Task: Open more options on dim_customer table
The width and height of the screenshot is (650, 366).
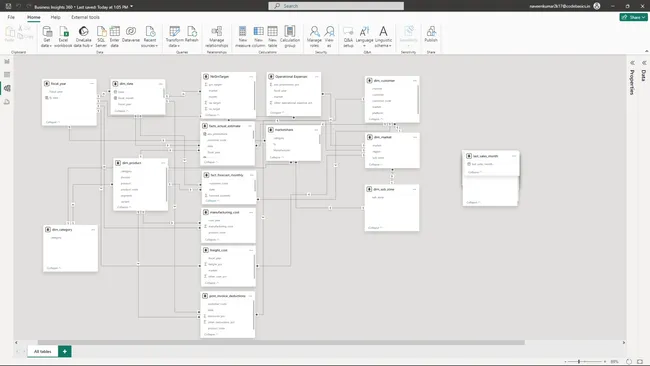Action: coord(415,80)
